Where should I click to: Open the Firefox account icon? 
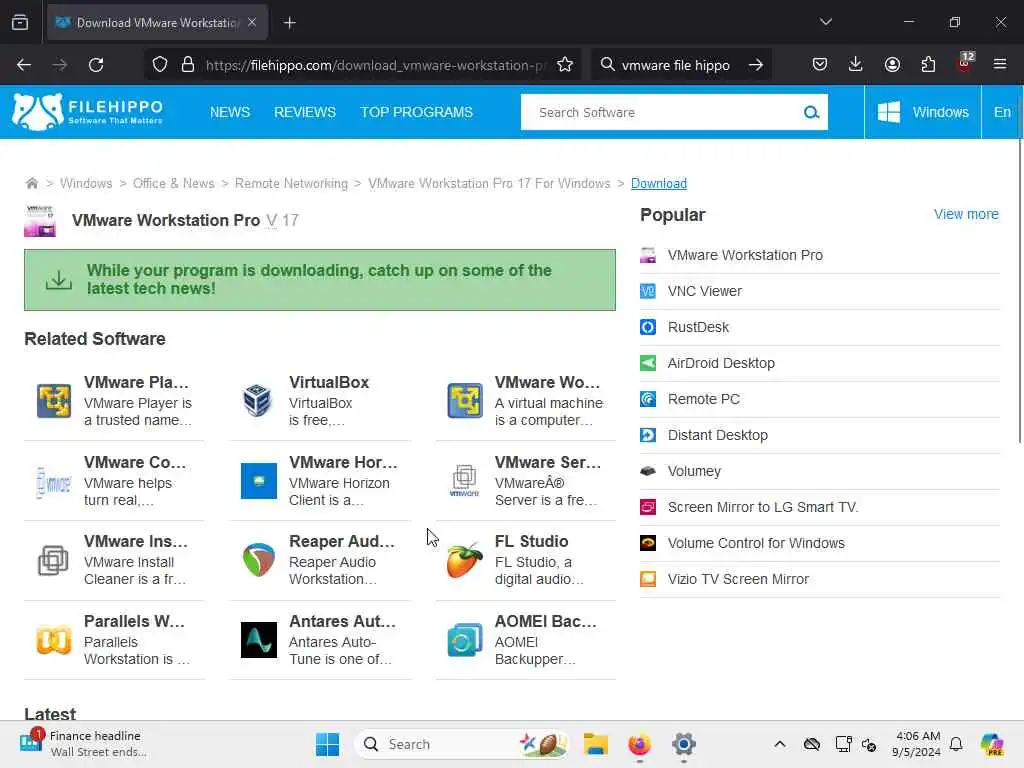pyautogui.click(x=892, y=65)
